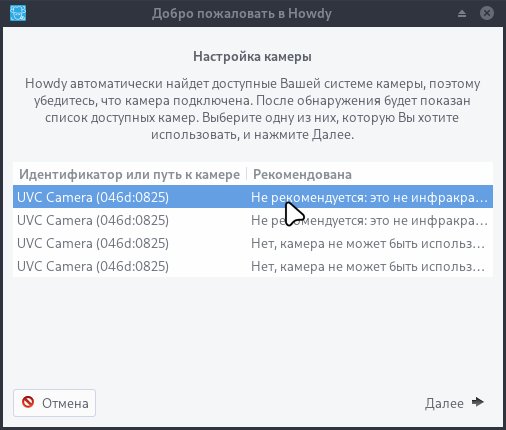506x430 pixels.
Task: Close the Howdy welcome window
Action: [487, 13]
